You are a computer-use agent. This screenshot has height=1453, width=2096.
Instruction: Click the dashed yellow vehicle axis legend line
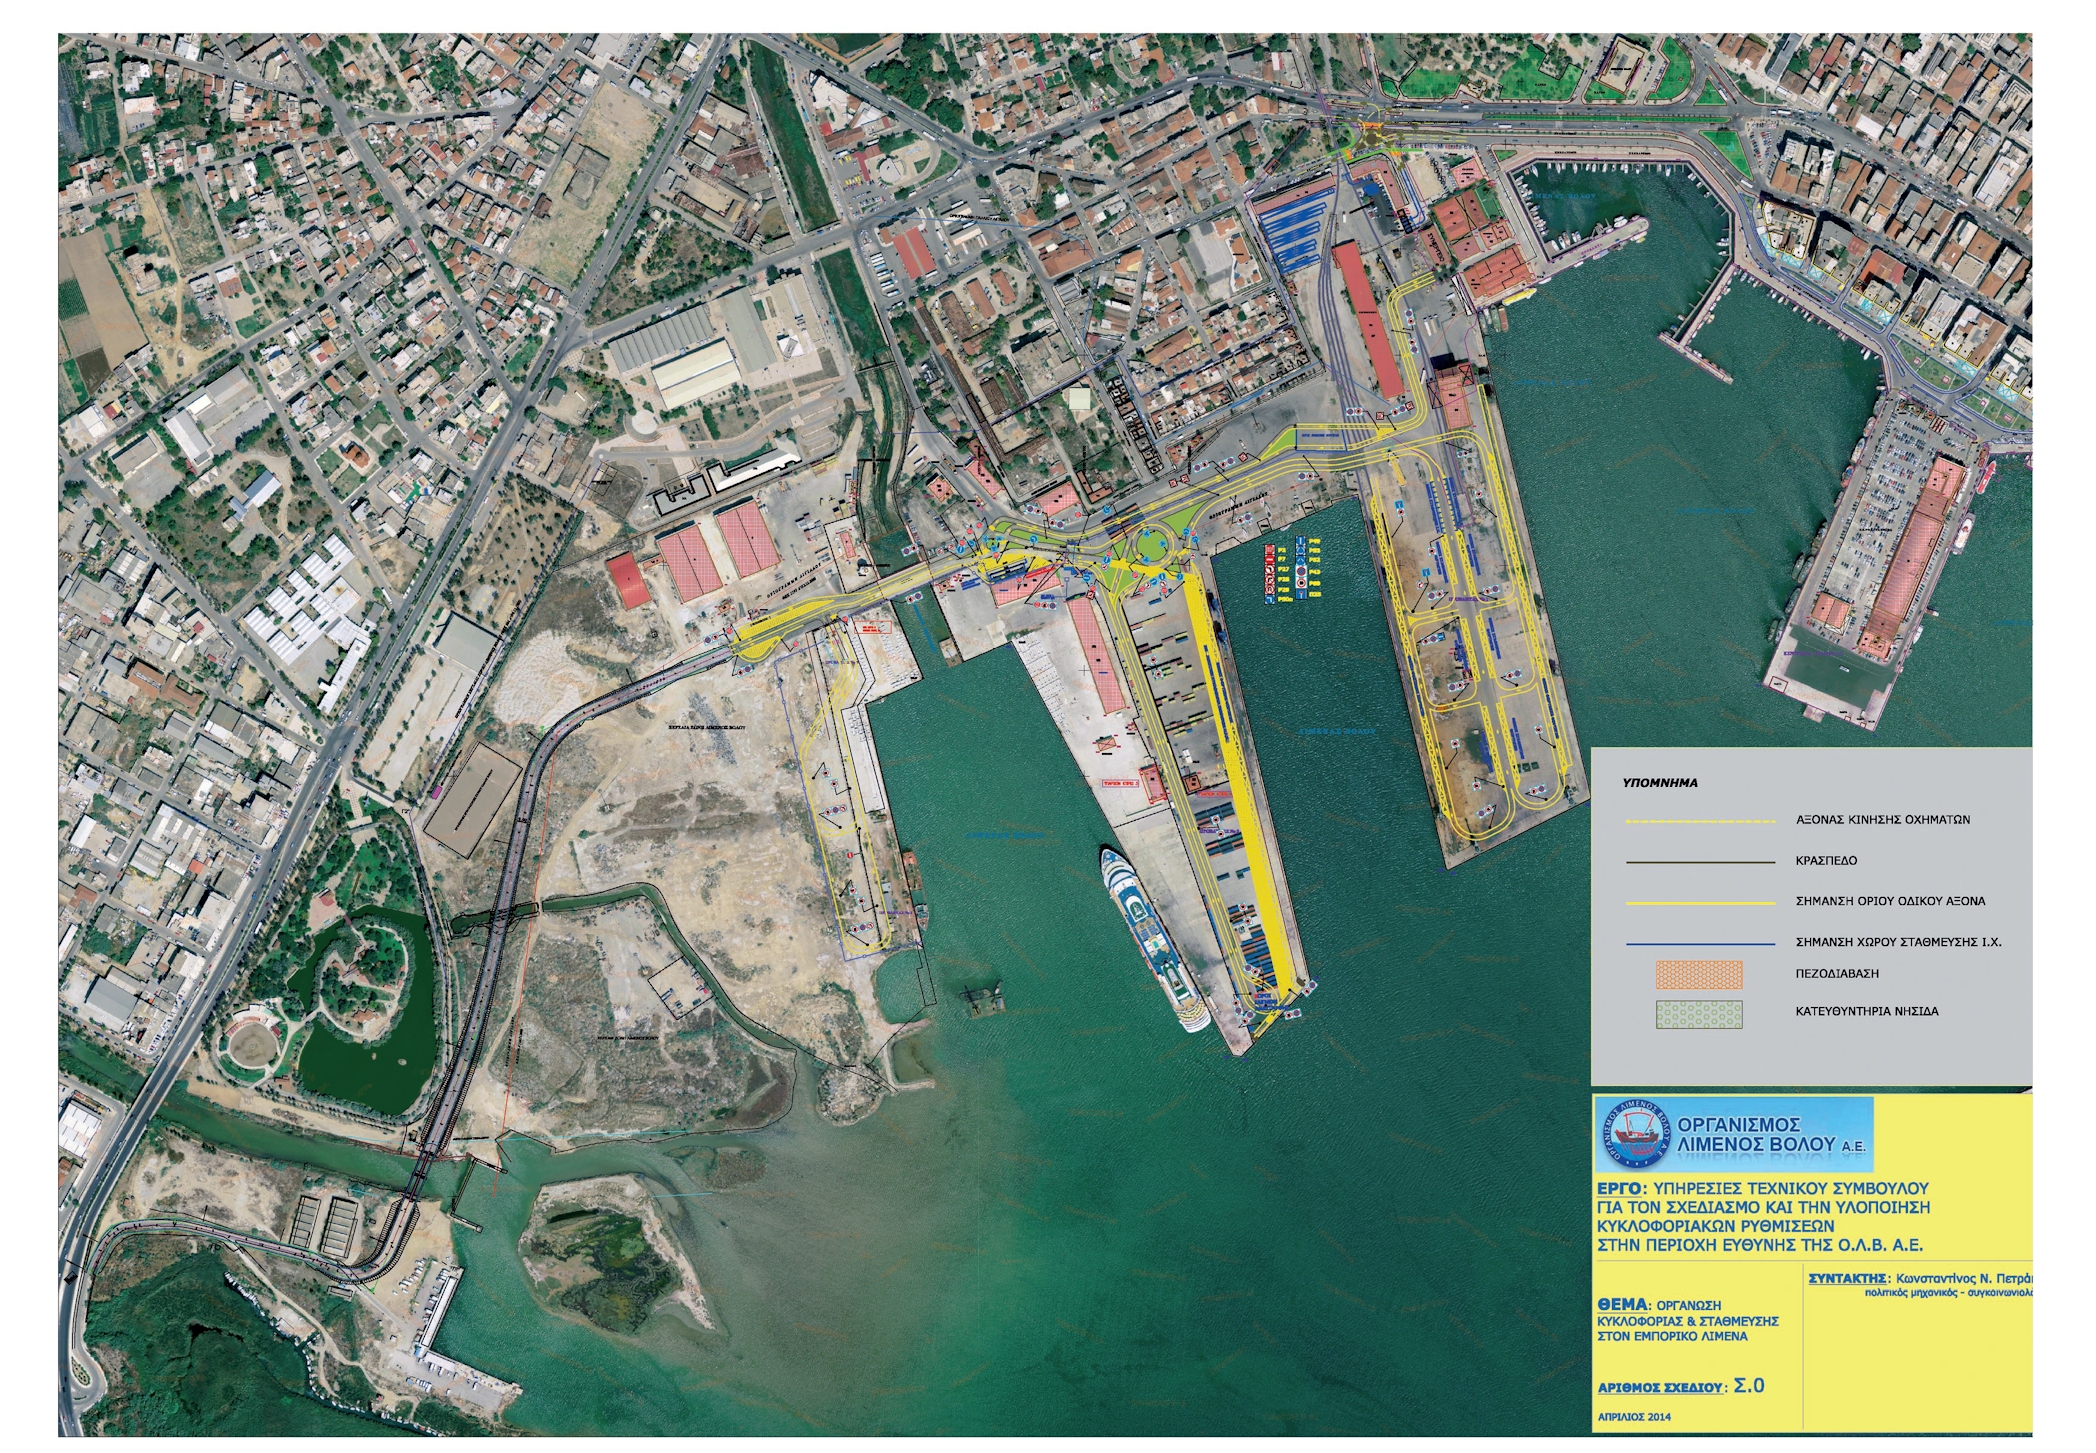click(1700, 822)
